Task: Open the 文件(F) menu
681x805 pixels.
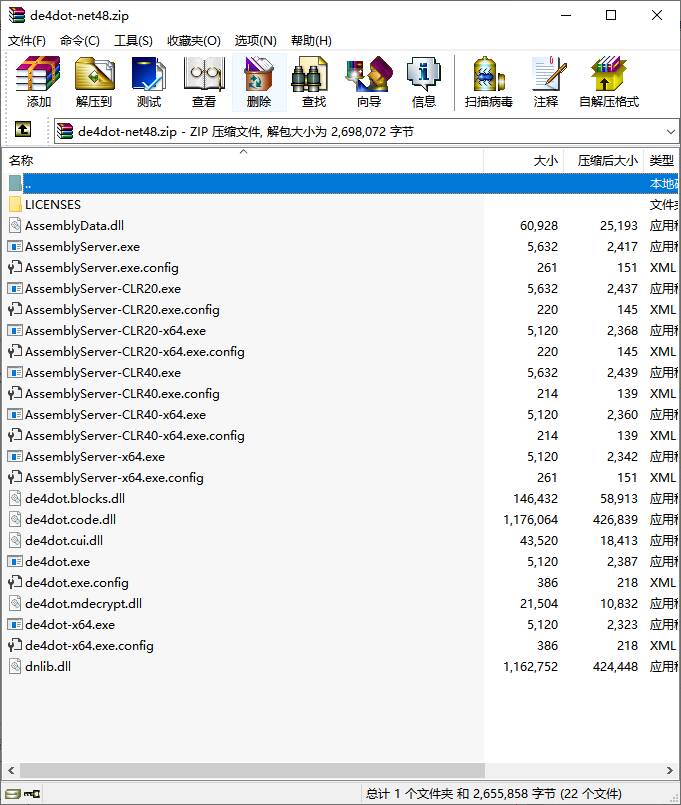Action: click(x=27, y=41)
